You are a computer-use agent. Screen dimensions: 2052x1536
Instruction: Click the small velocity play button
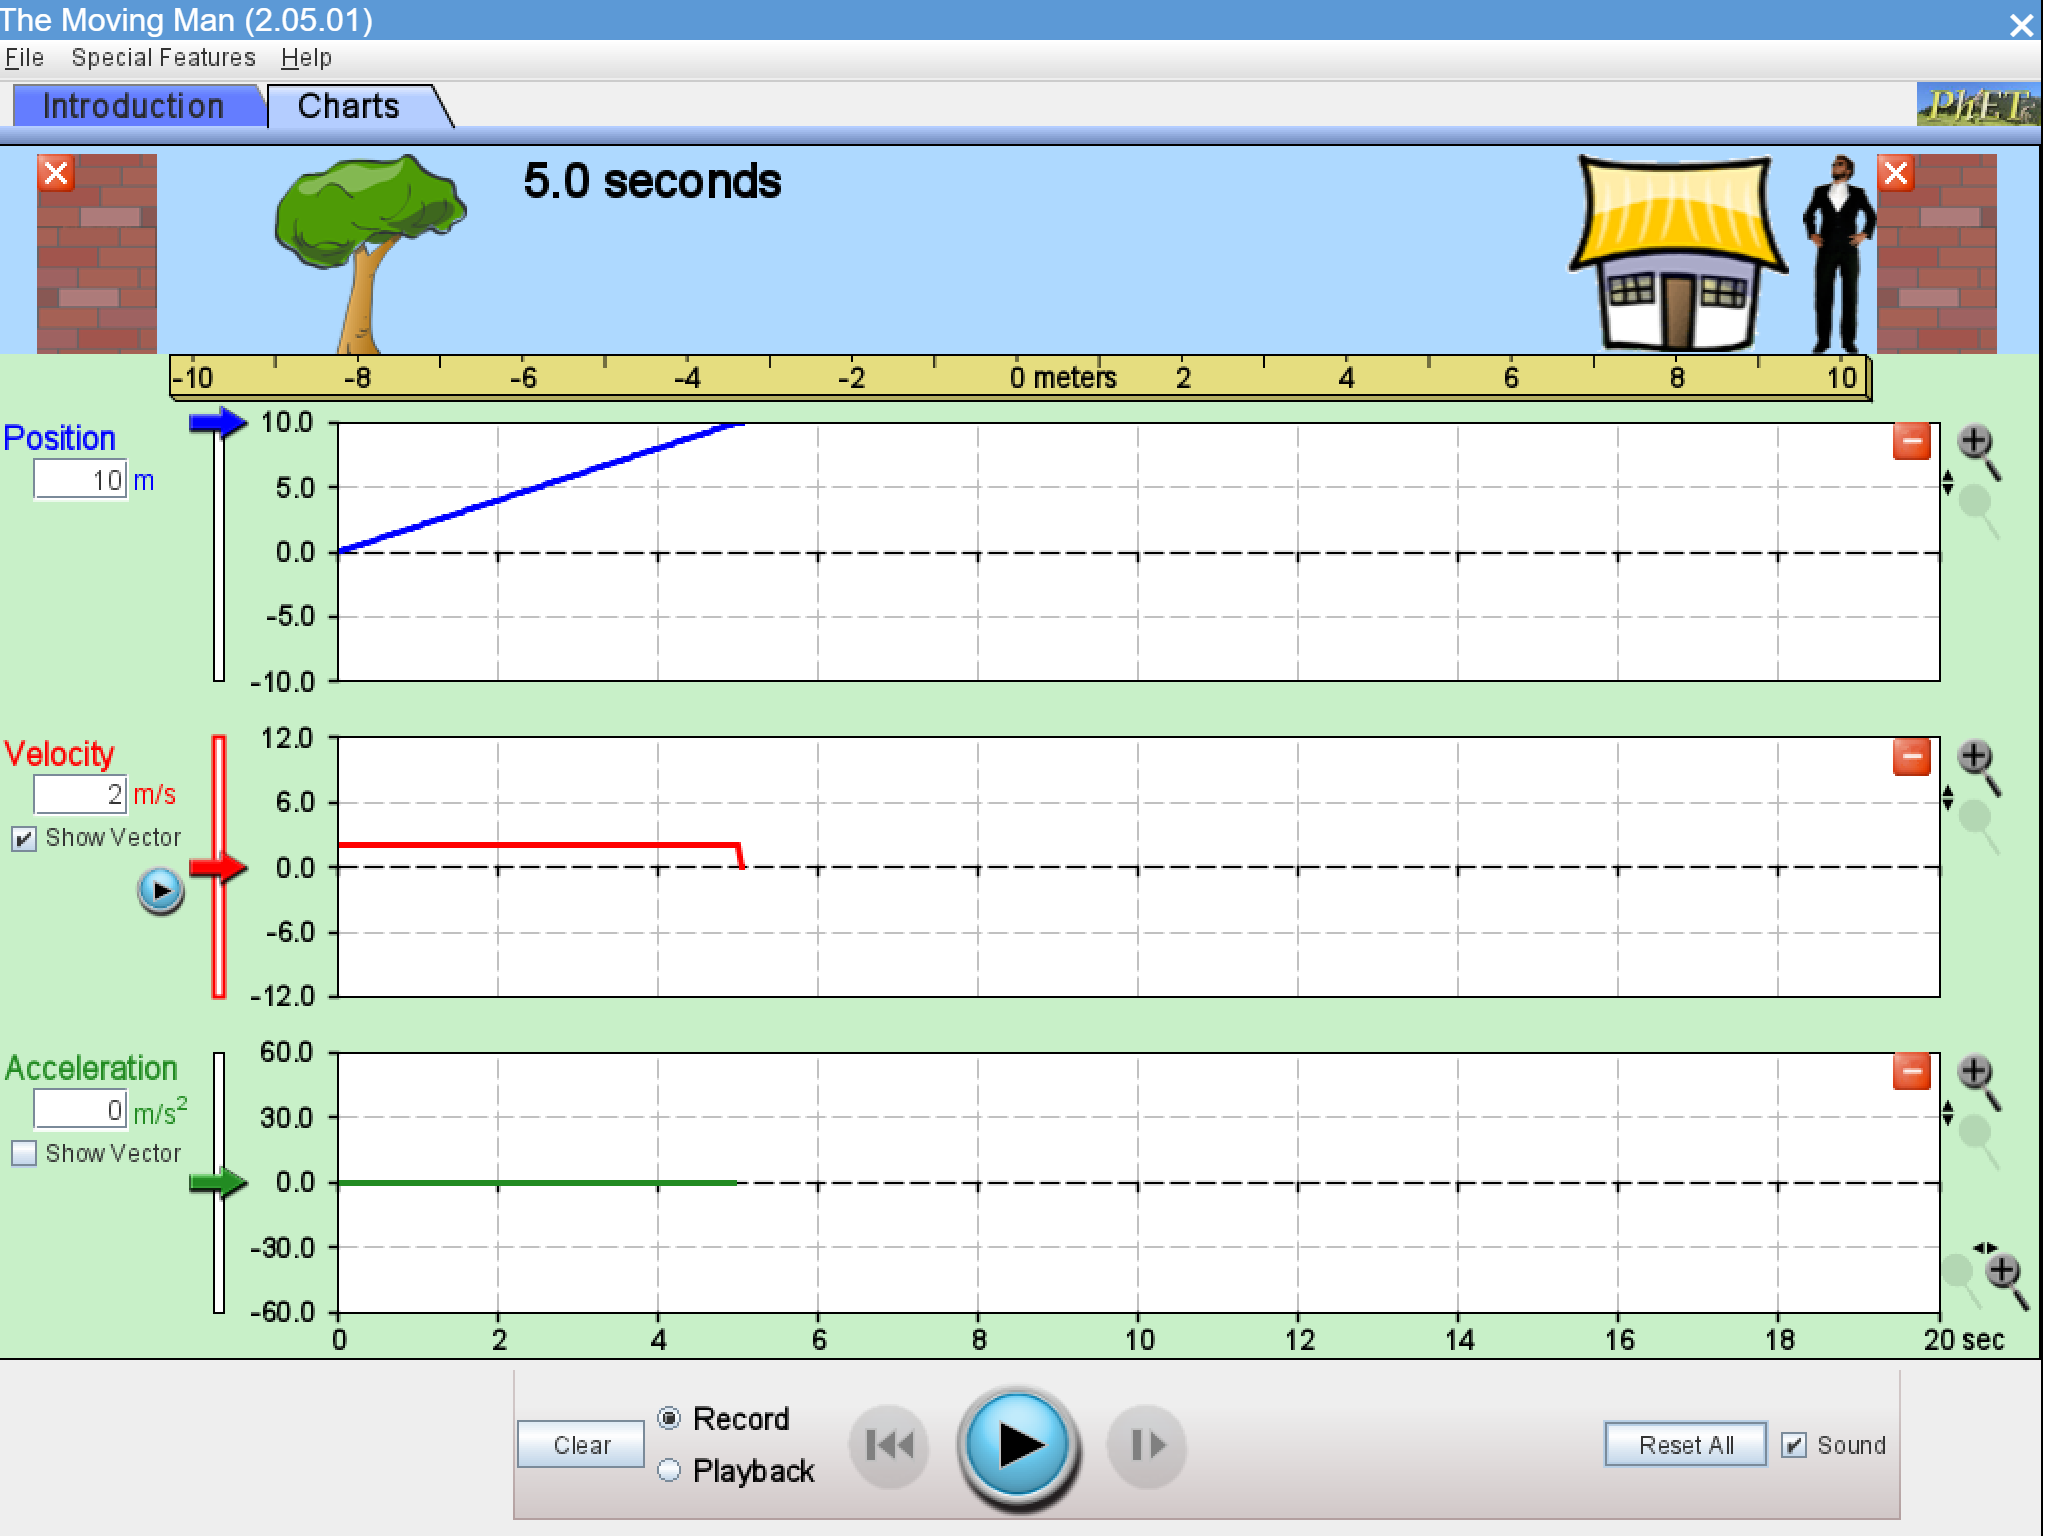pos(161,890)
